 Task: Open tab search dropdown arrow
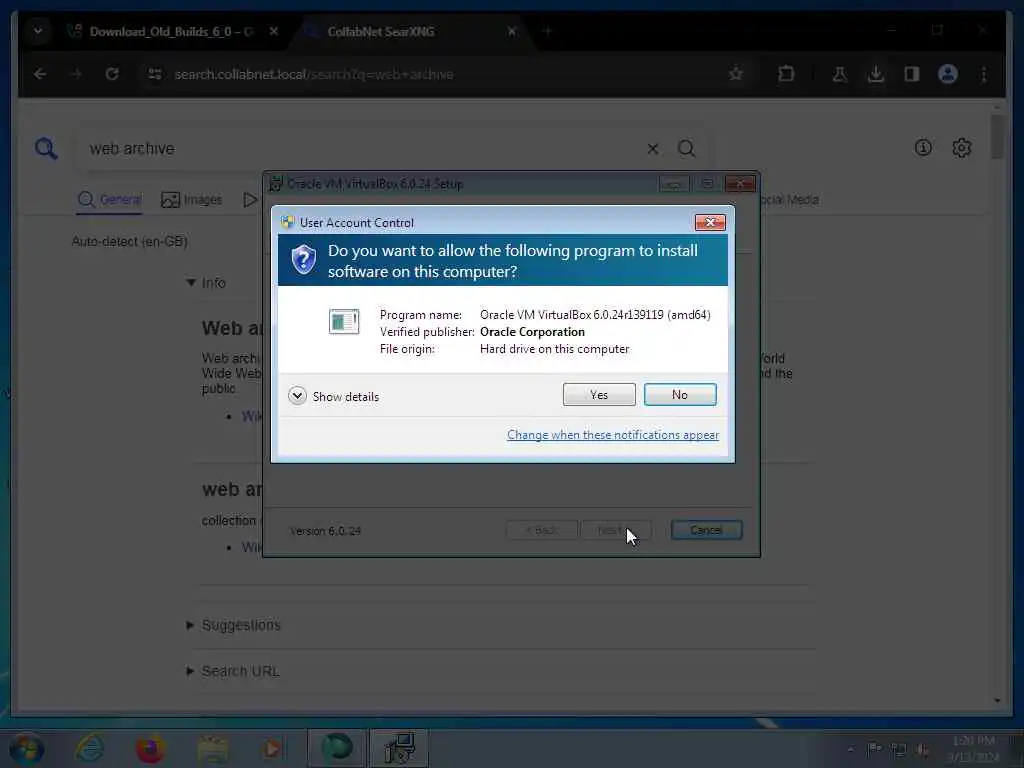pos(38,31)
